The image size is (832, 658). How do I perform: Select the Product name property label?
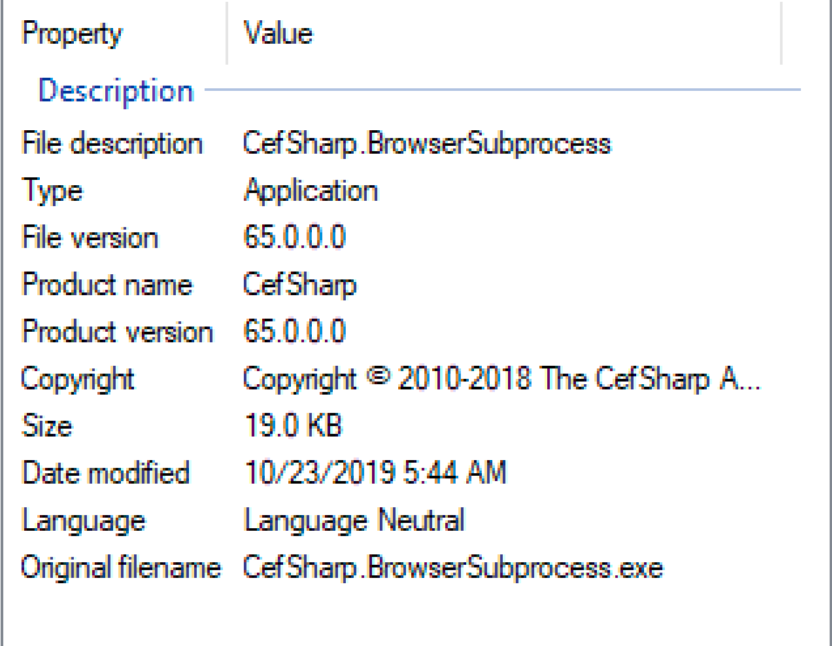pos(106,286)
